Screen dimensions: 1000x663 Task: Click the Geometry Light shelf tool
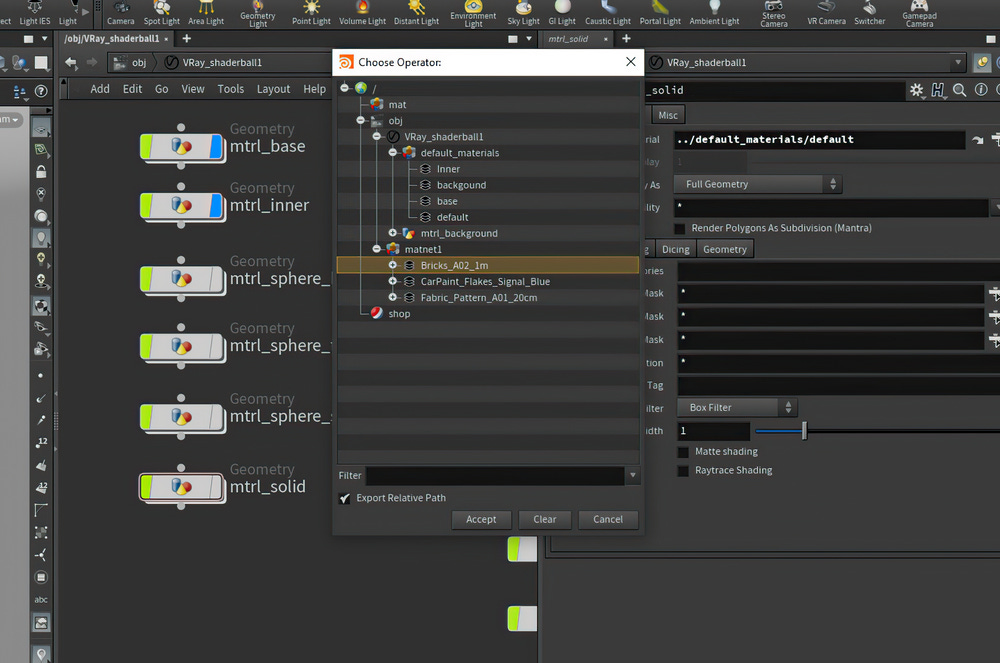click(258, 14)
